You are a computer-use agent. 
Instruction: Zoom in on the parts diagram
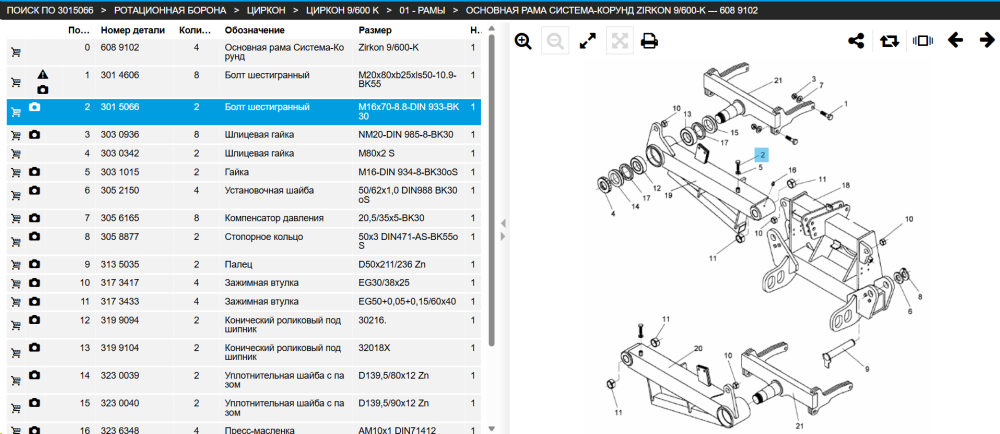(x=523, y=41)
